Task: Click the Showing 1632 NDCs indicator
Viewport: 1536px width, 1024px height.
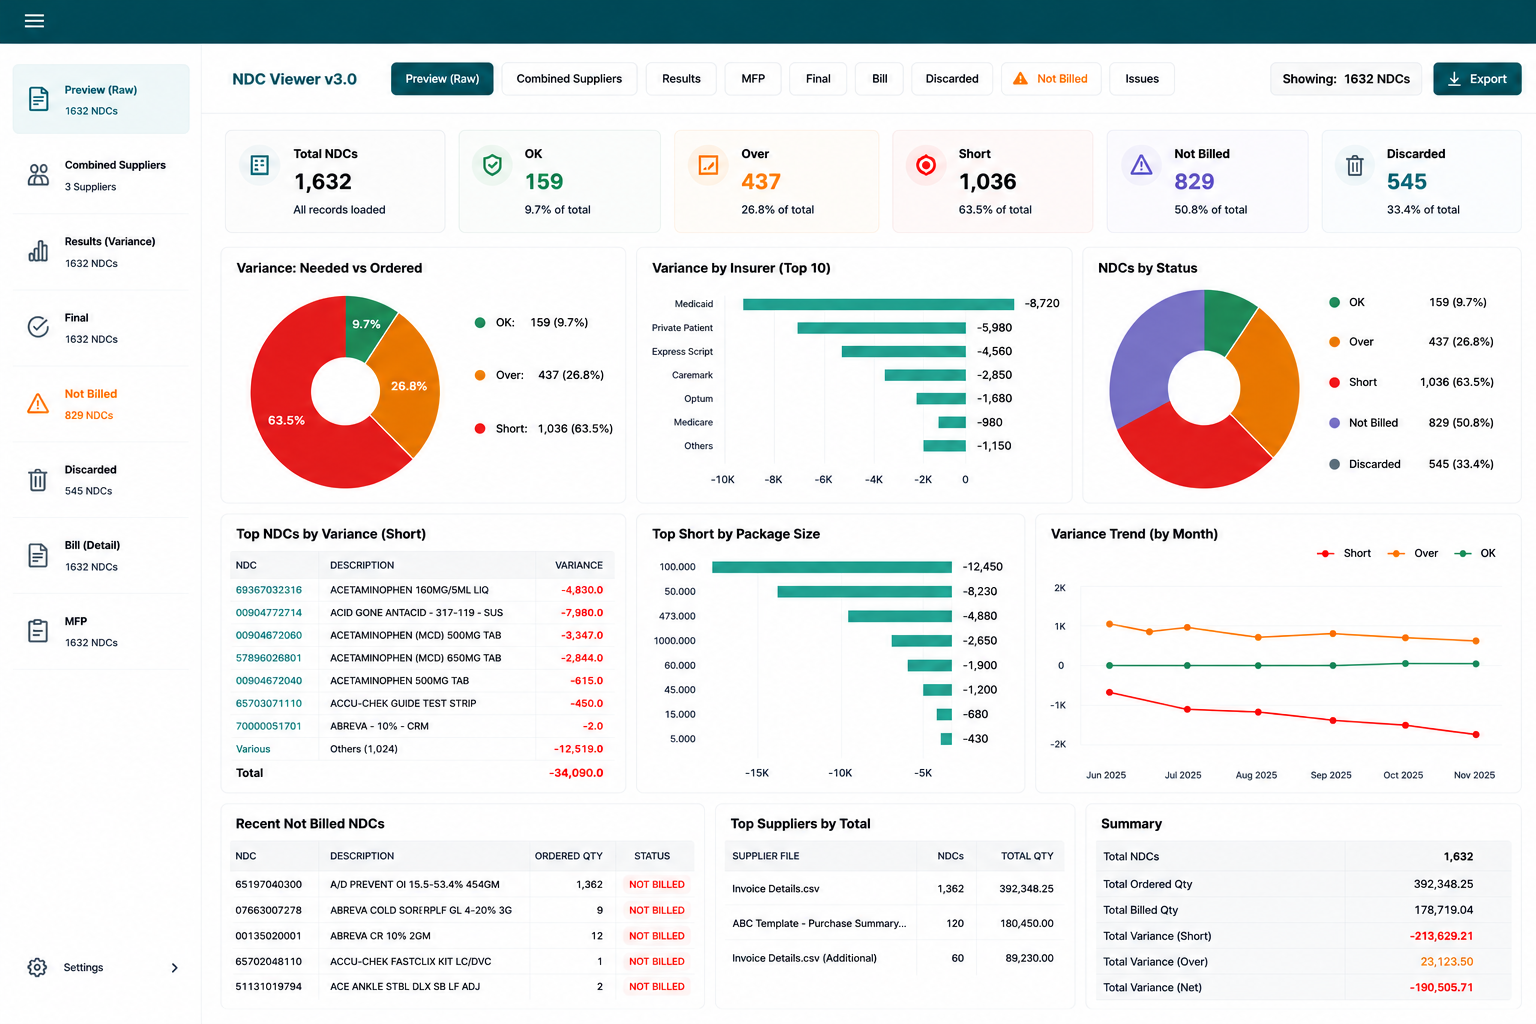Action: pos(1346,79)
